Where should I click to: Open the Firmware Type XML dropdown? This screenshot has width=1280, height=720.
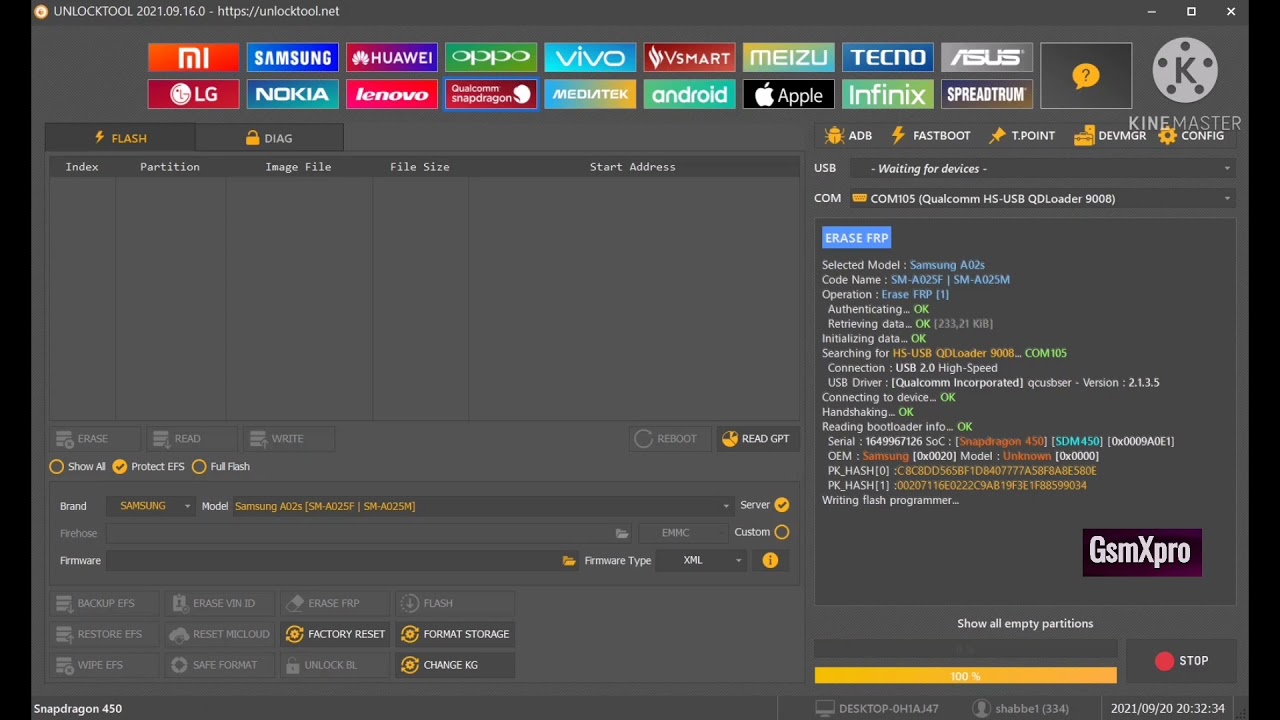[701, 561]
